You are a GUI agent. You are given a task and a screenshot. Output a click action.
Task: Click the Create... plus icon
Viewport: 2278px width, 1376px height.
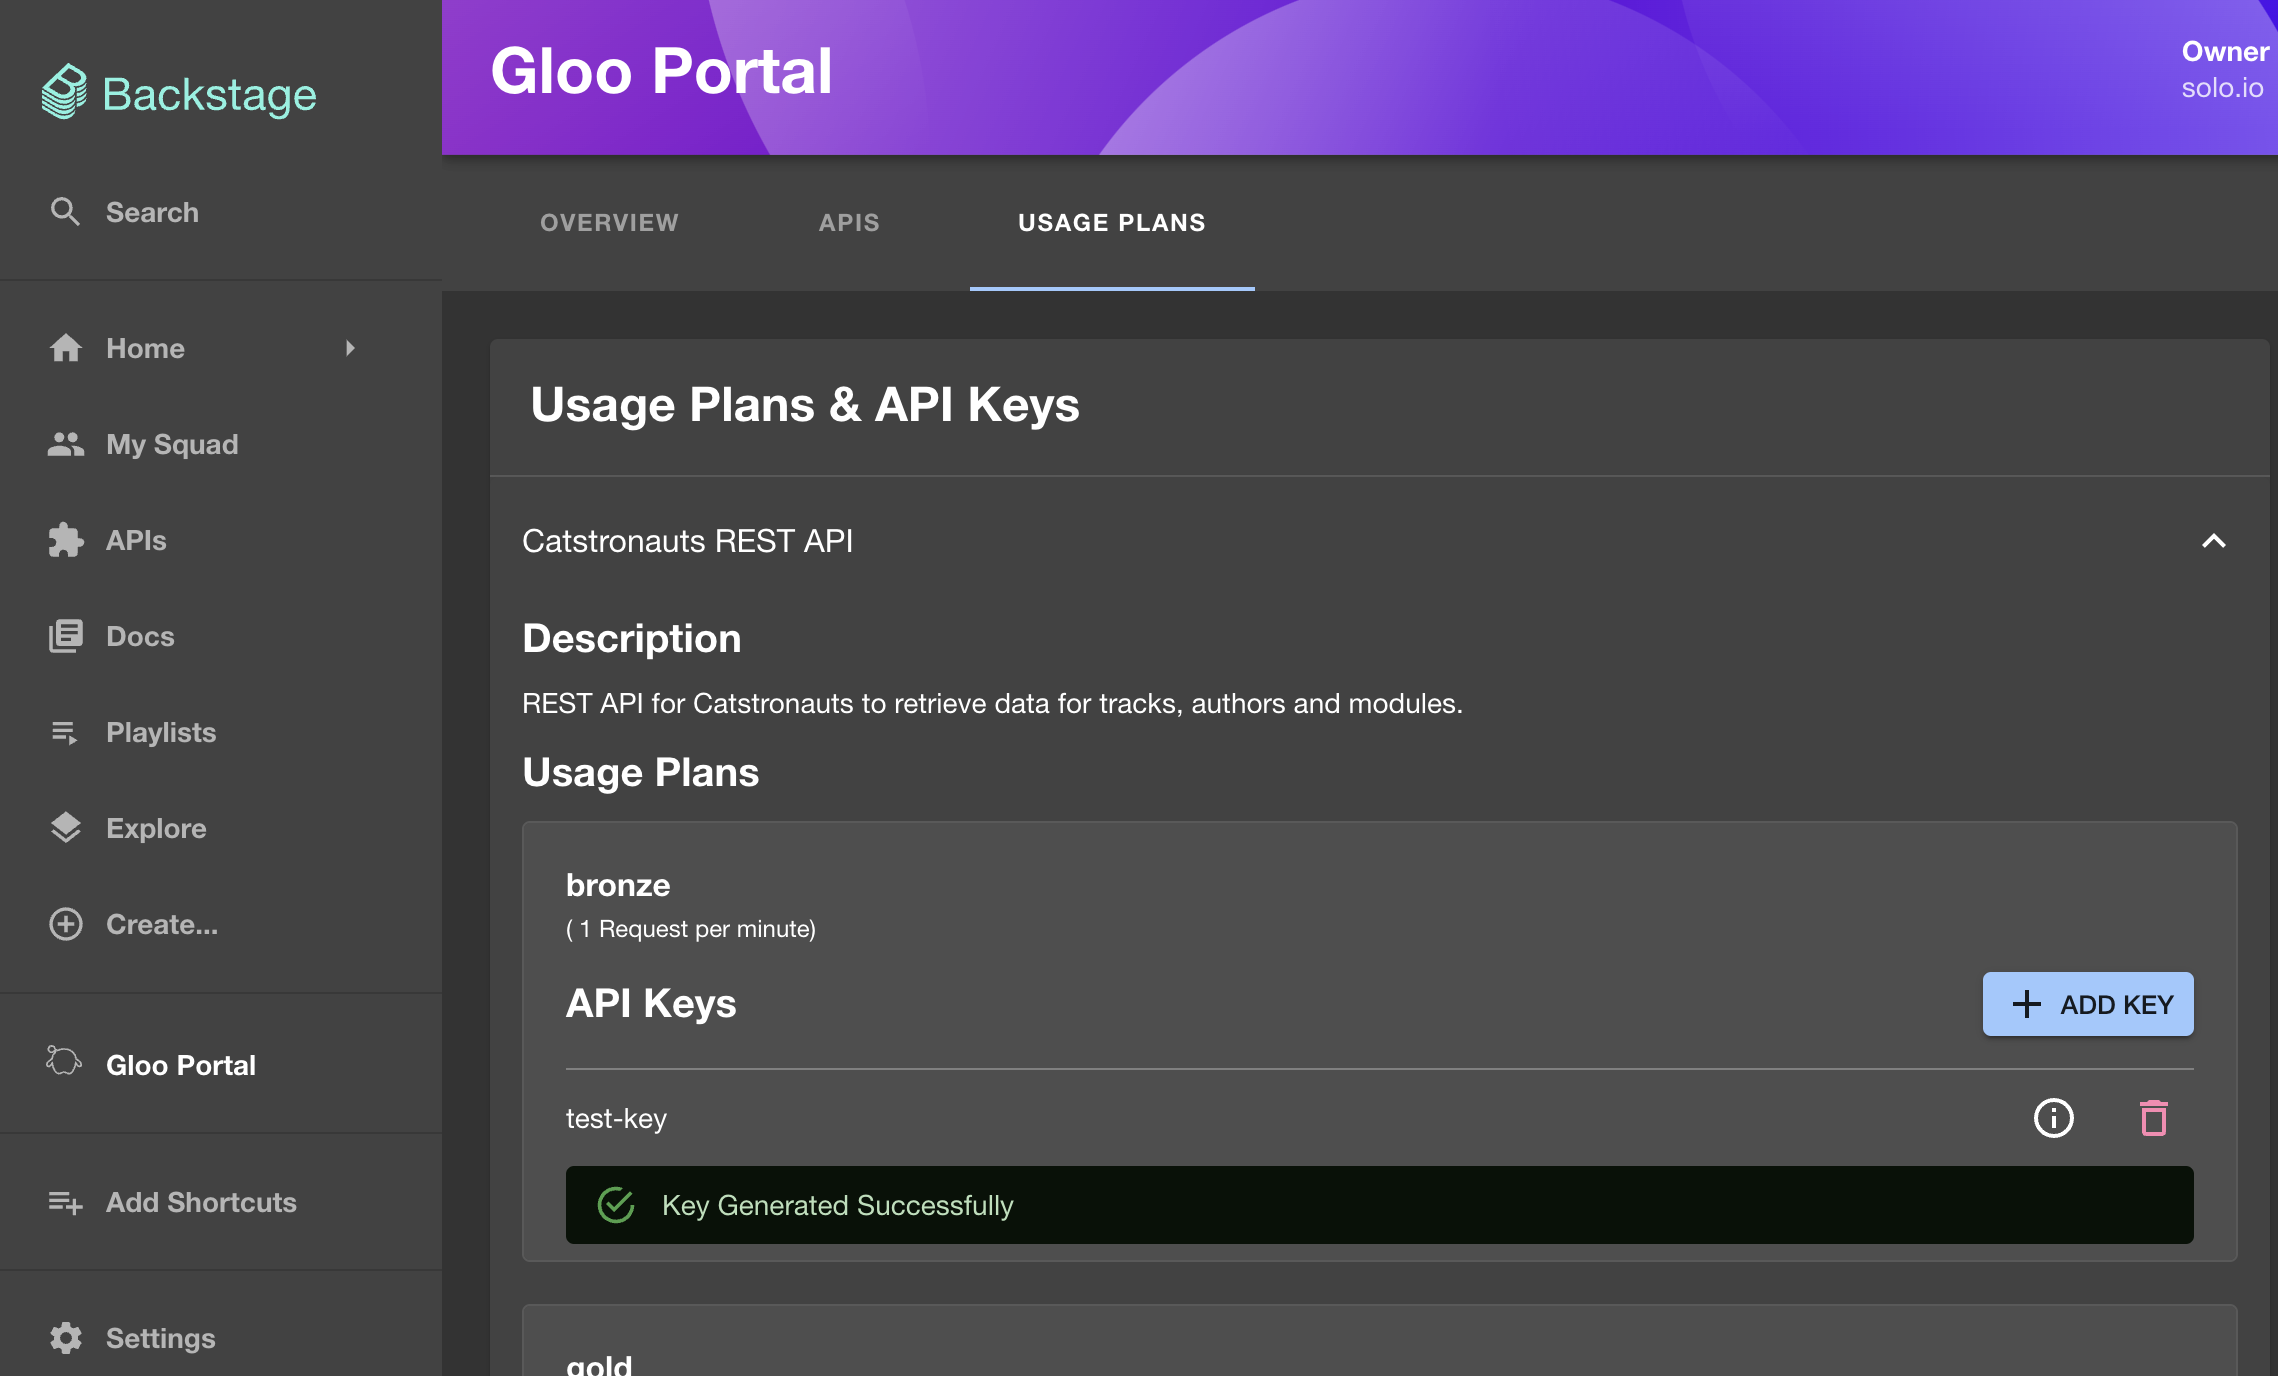point(66,924)
